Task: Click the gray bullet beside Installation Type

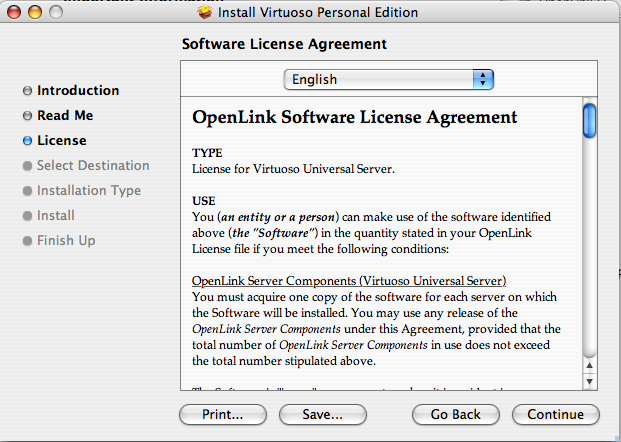Action: [x=27, y=191]
